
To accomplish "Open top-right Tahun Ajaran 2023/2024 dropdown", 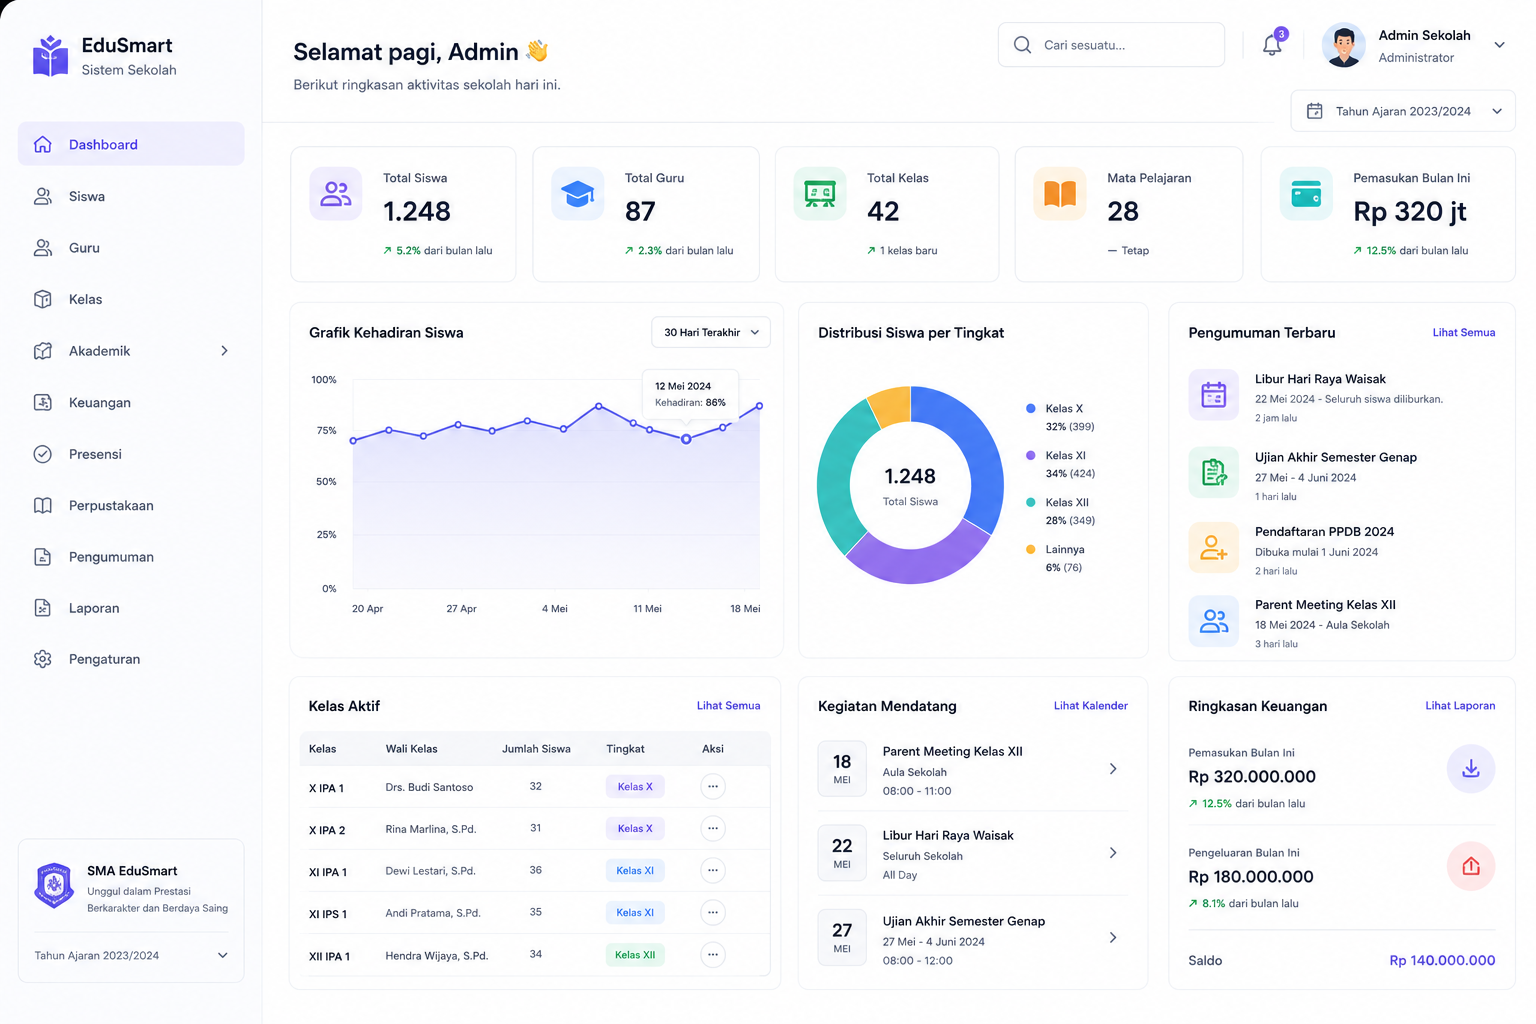I will [1403, 111].
